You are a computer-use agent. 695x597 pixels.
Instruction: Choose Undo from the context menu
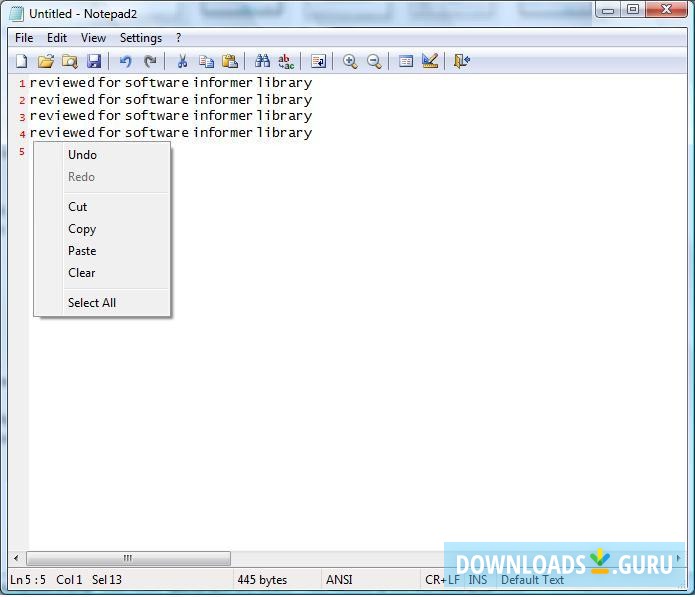(x=102, y=155)
